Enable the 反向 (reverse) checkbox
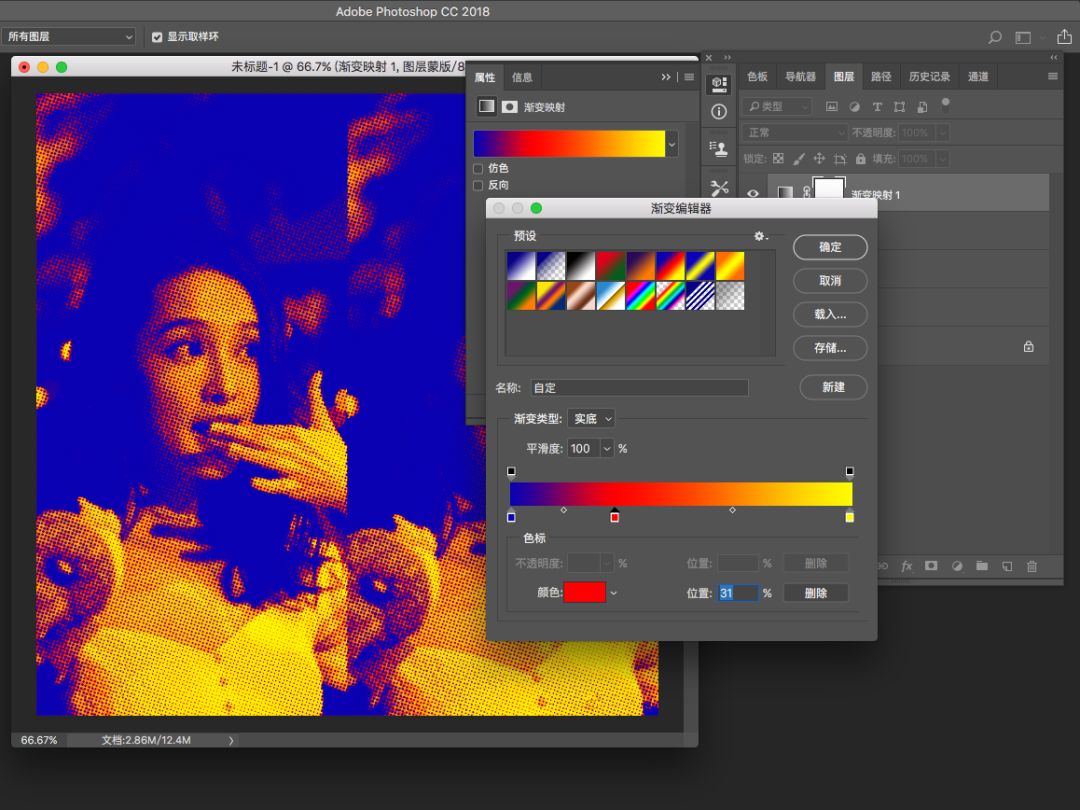Screen dimensions: 1080x810 click(x=478, y=185)
